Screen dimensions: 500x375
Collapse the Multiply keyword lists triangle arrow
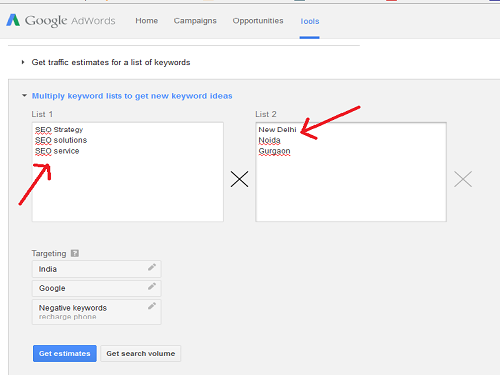(24, 96)
